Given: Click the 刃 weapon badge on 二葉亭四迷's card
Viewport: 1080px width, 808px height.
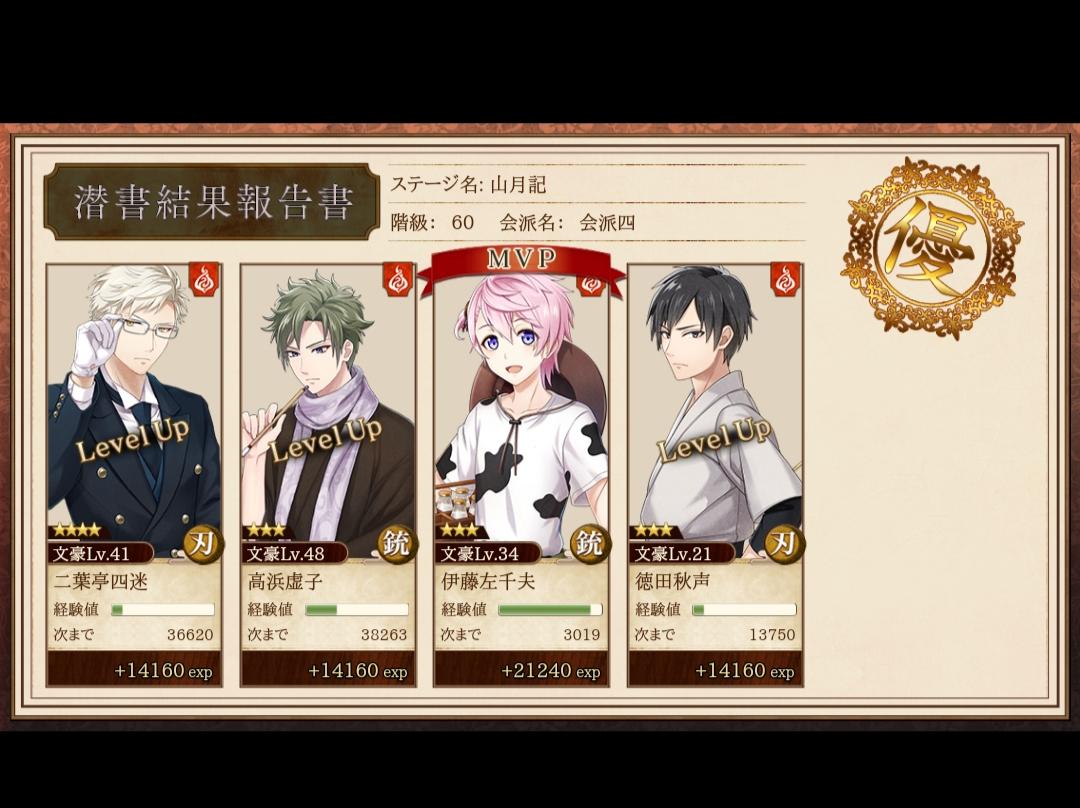Looking at the screenshot, I should click(202, 545).
